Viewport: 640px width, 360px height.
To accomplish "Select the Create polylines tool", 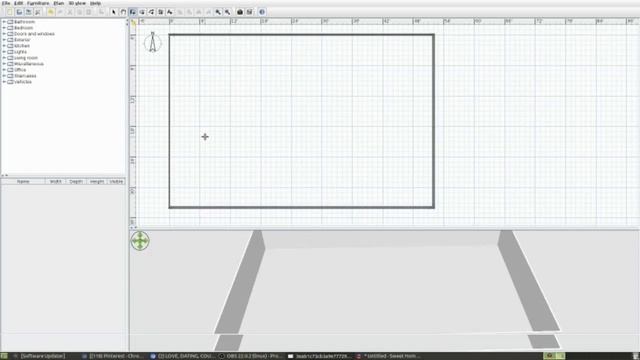I will click(151, 12).
